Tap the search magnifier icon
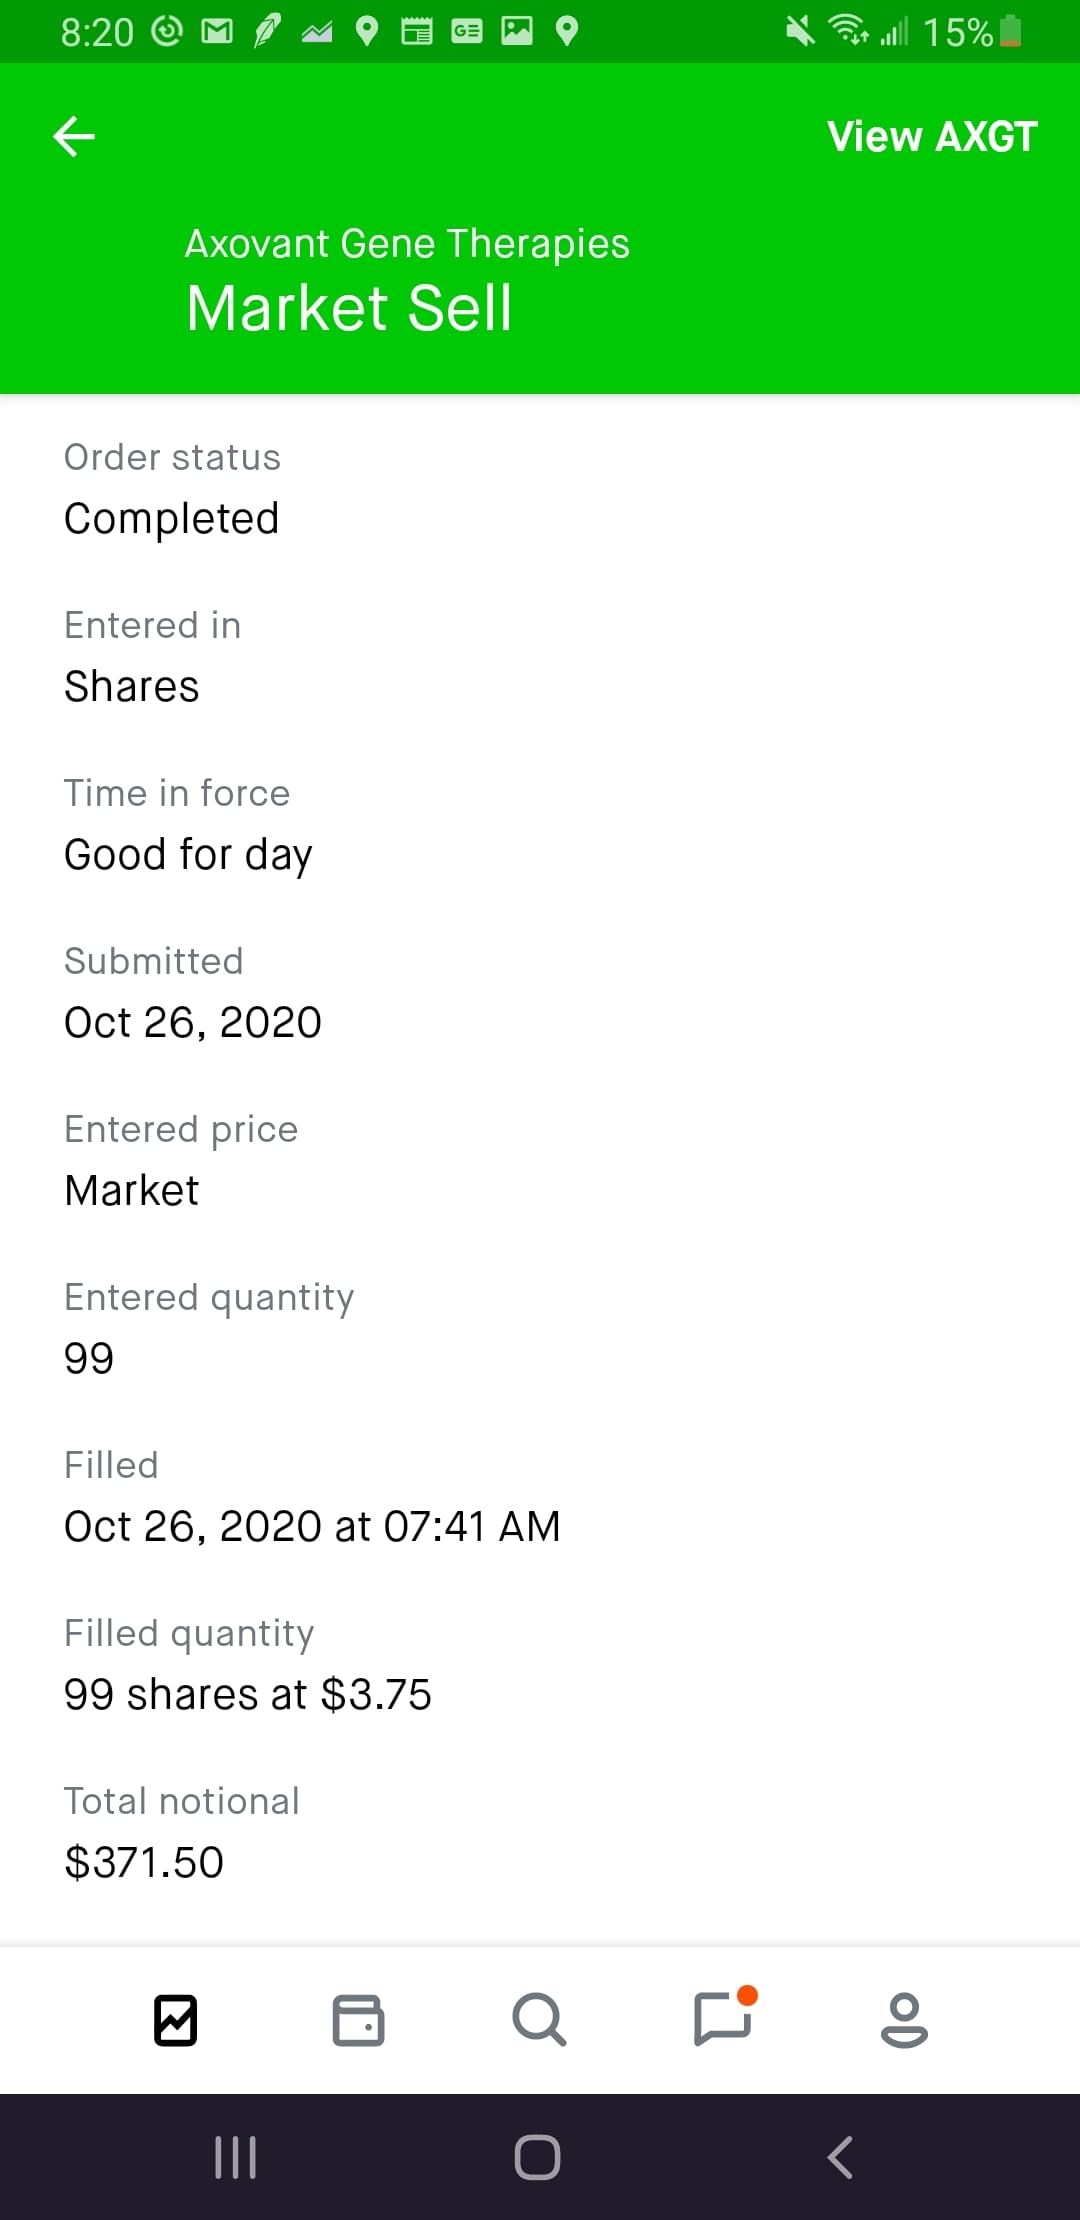Viewport: 1080px width, 2220px height. [x=539, y=2020]
